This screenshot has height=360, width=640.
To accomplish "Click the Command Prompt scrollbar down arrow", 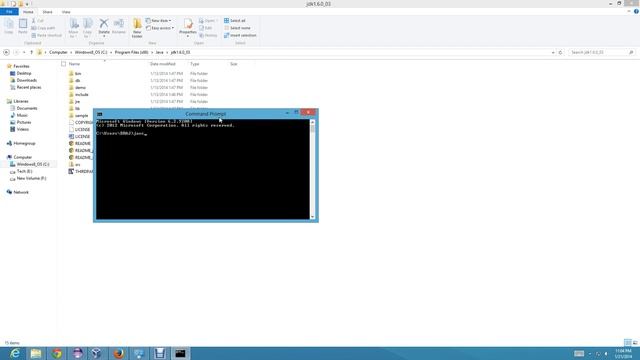I will point(313,217).
